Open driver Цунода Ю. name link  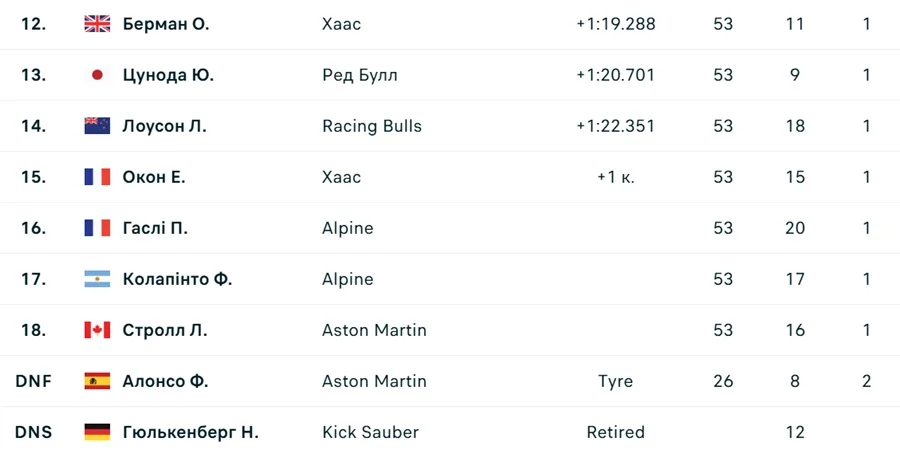point(168,75)
